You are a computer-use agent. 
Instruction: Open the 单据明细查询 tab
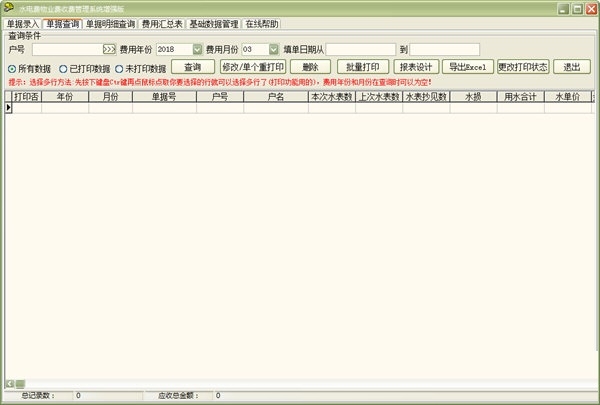[110, 24]
